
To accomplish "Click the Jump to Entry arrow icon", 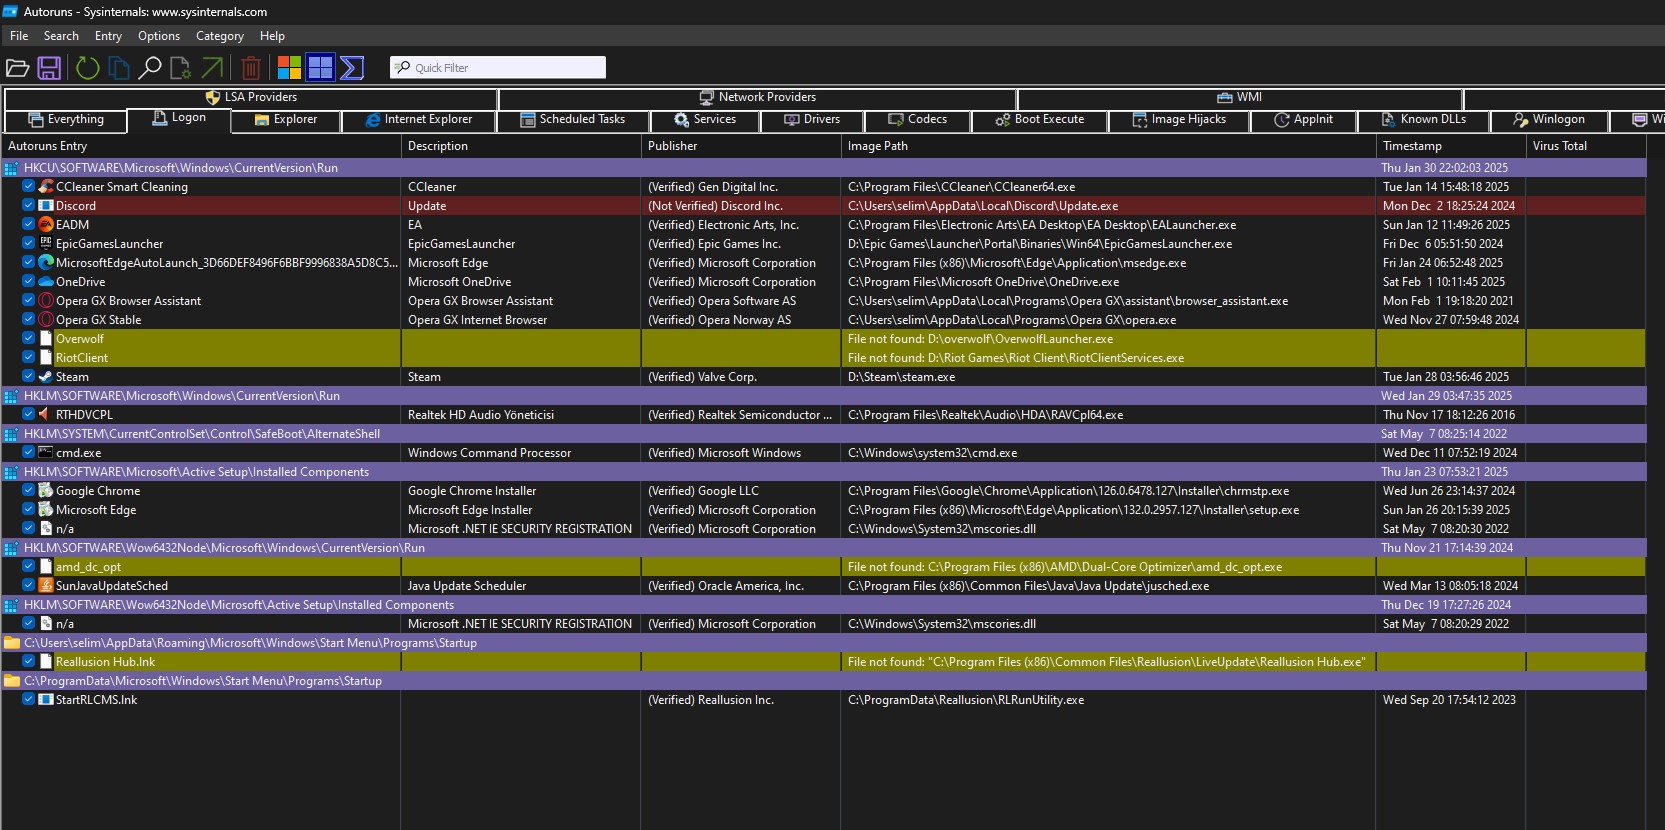I will point(212,68).
